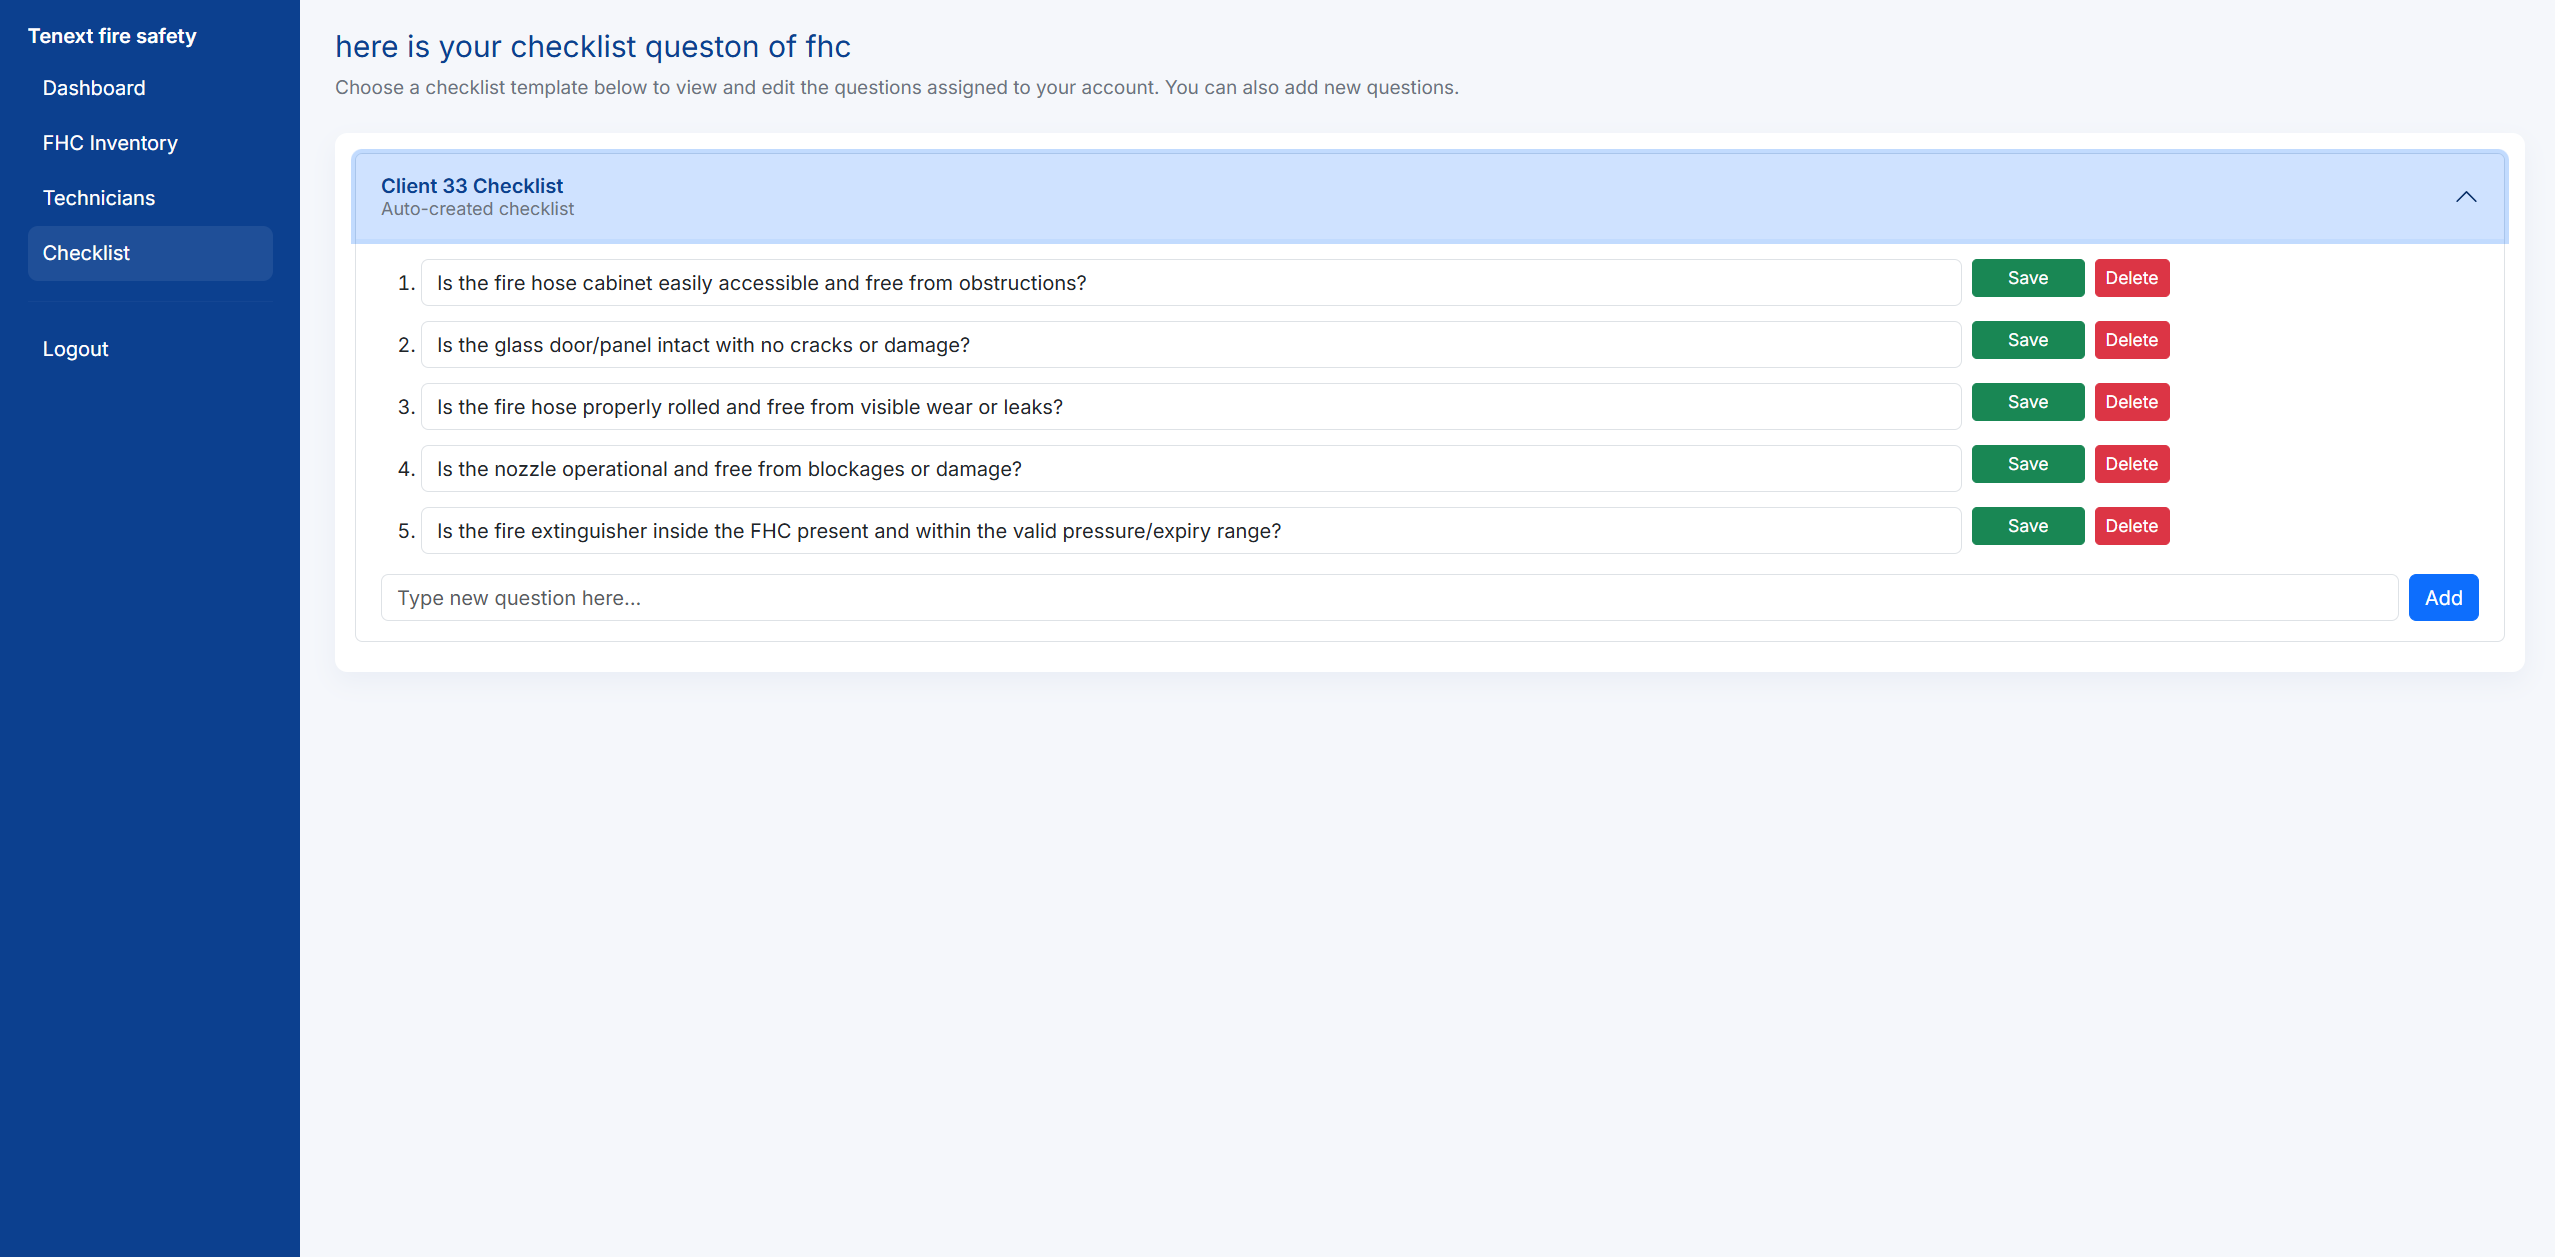Image resolution: width=2555 pixels, height=1257 pixels.
Task: Delete the fire hose rolled question
Action: 2131,402
